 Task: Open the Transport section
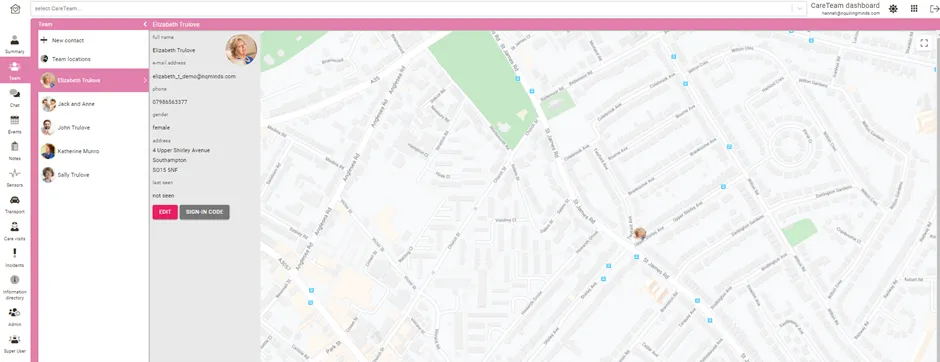[x=14, y=204]
